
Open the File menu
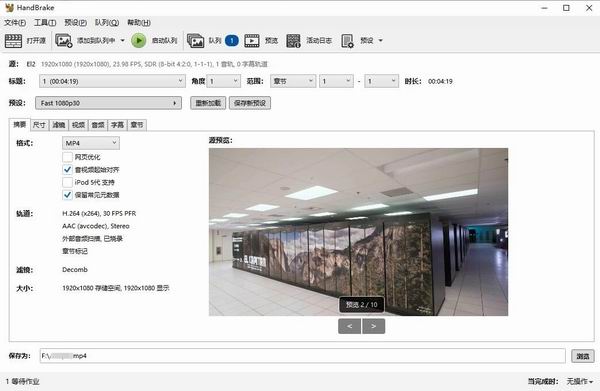click(x=15, y=23)
